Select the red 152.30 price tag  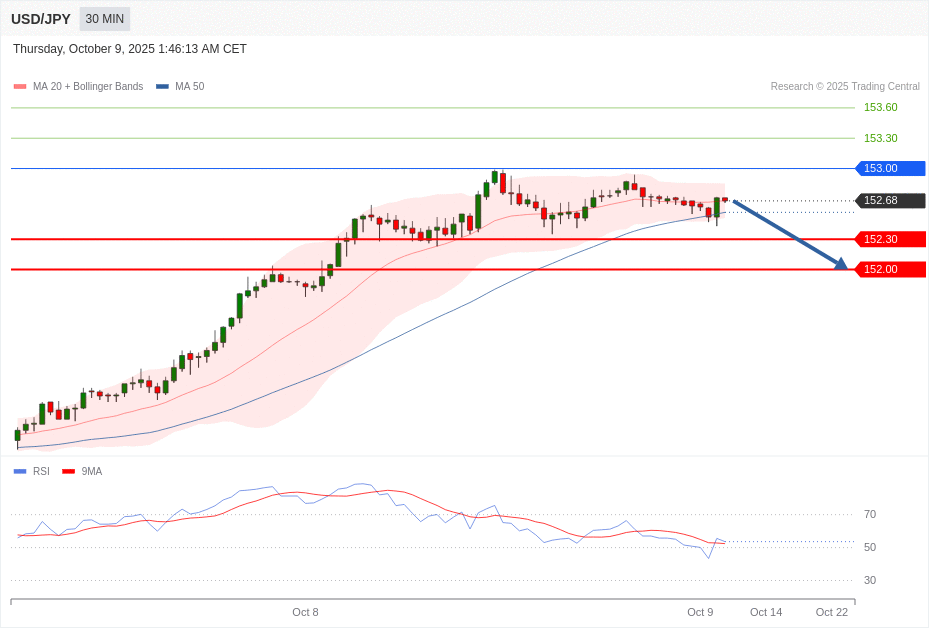pyautogui.click(x=890, y=239)
